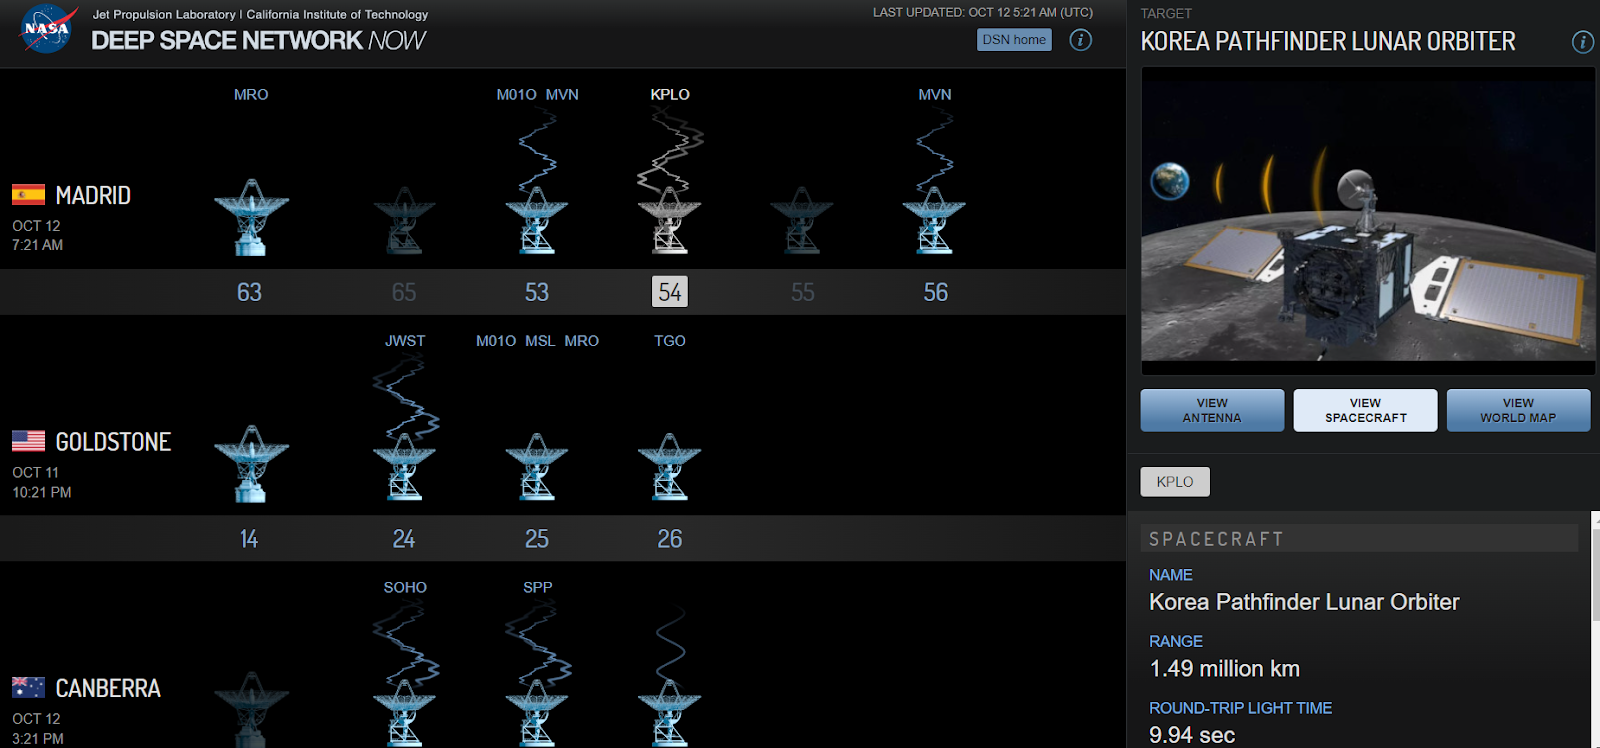Select Canberra inactive dim antenna dish
The width and height of the screenshot is (1600, 748).
(251, 710)
